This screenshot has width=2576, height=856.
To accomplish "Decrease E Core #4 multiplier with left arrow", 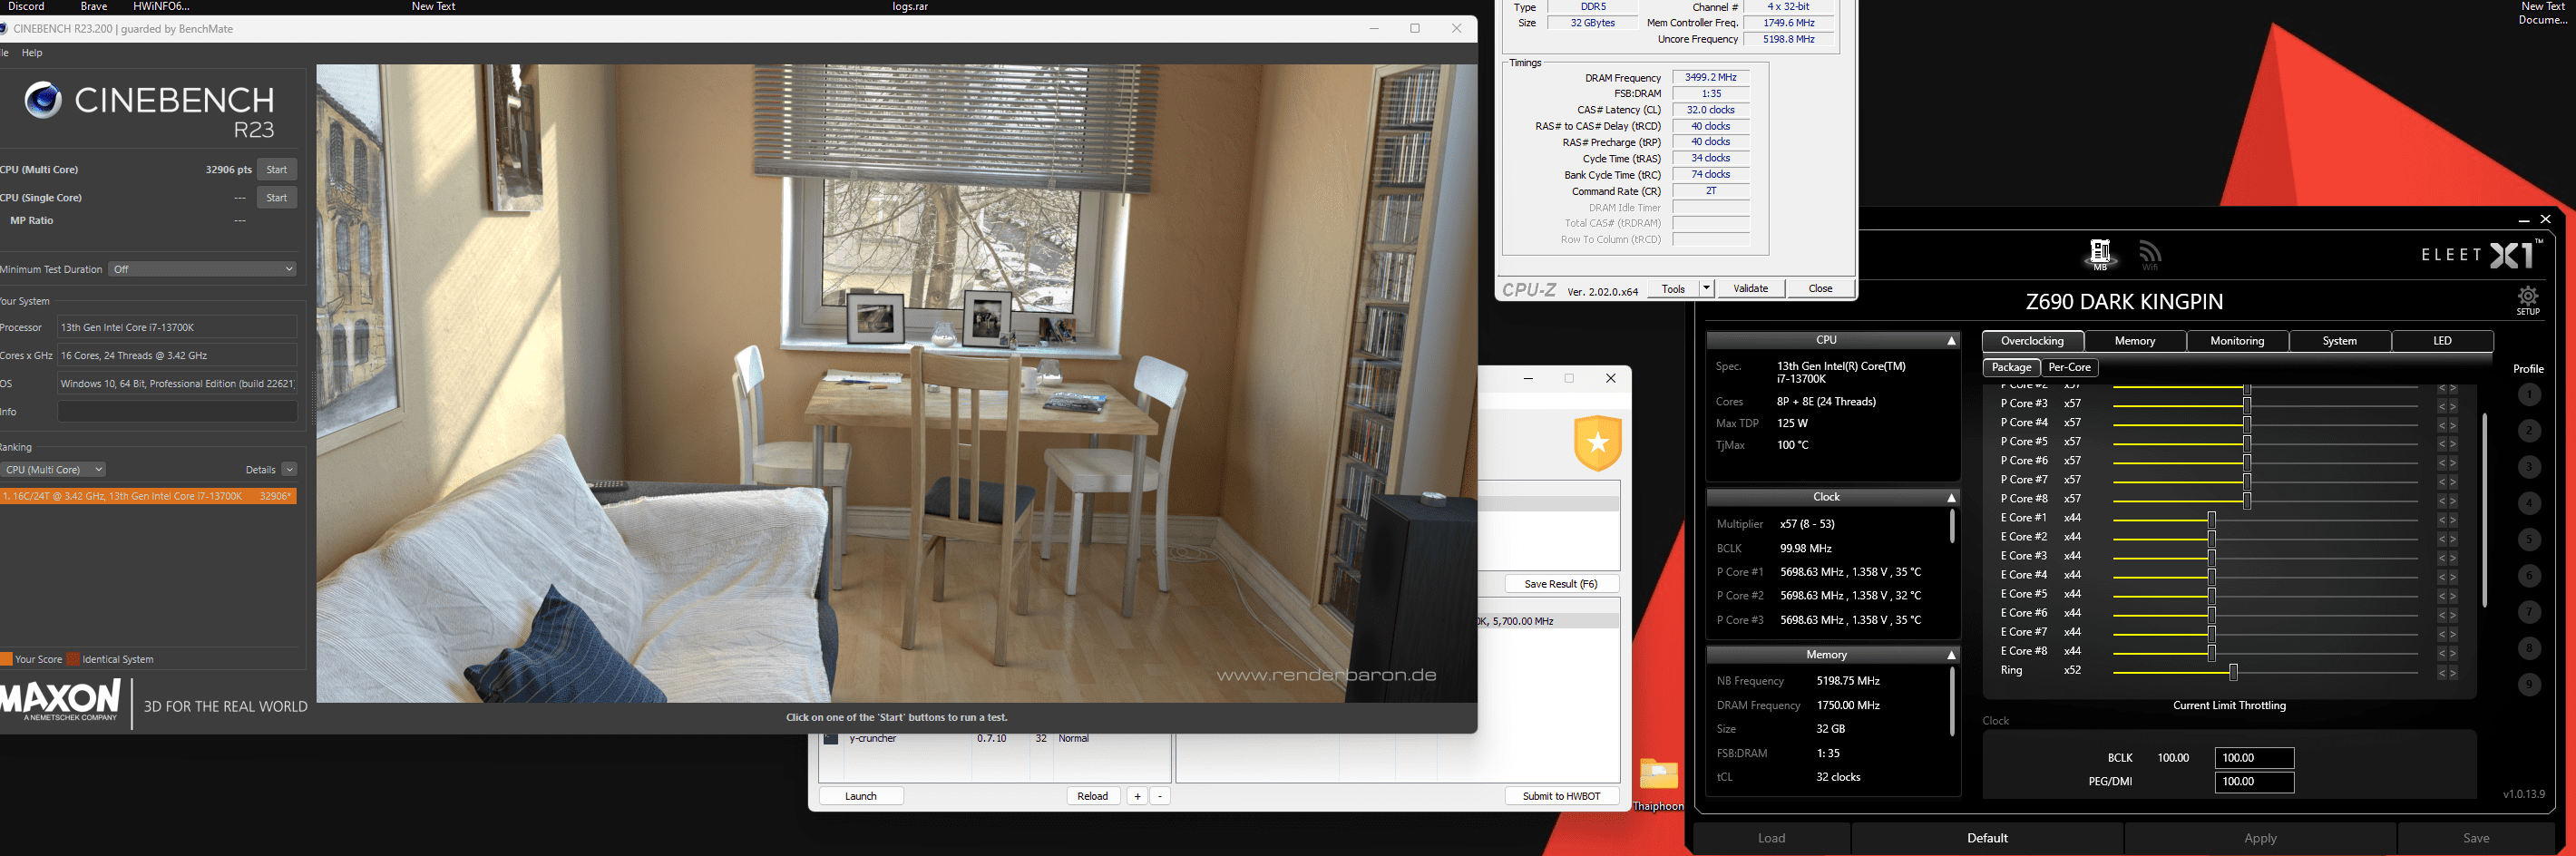I will 2442,577.
